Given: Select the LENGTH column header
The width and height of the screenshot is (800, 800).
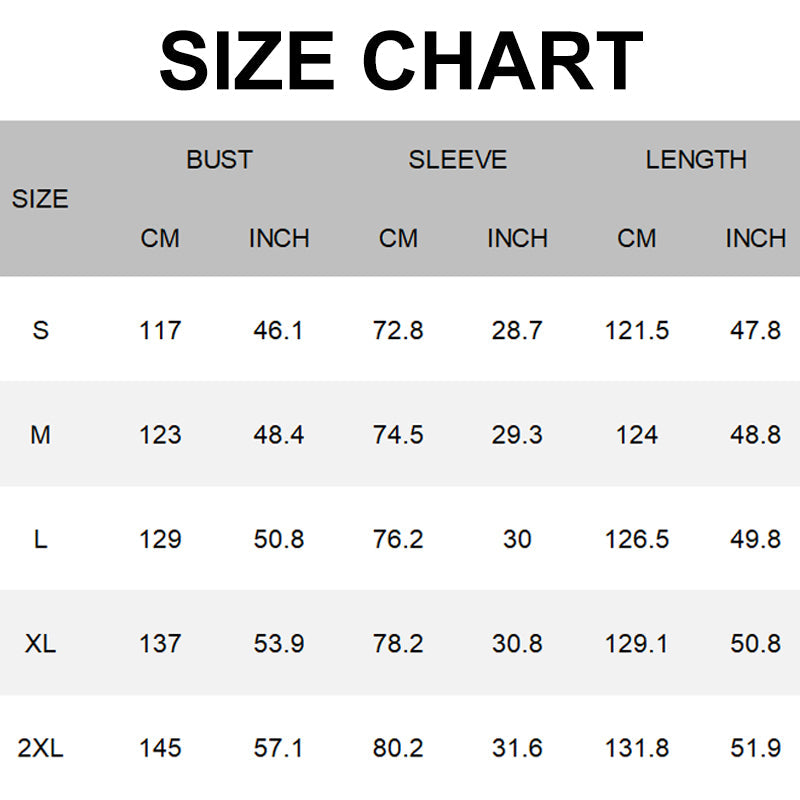Looking at the screenshot, I should tap(696, 159).
